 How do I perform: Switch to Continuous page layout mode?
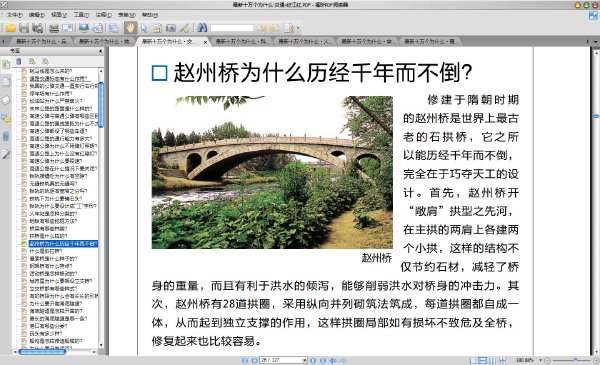coord(483,360)
